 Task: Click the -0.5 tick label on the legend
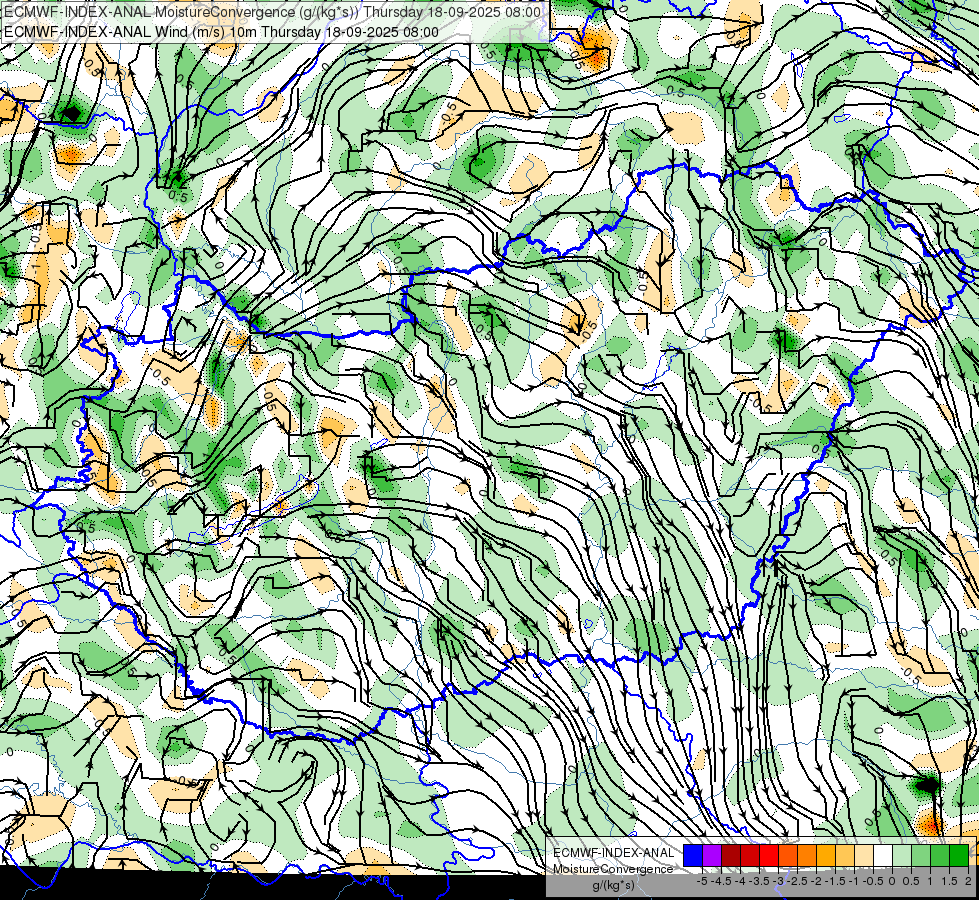873,881
